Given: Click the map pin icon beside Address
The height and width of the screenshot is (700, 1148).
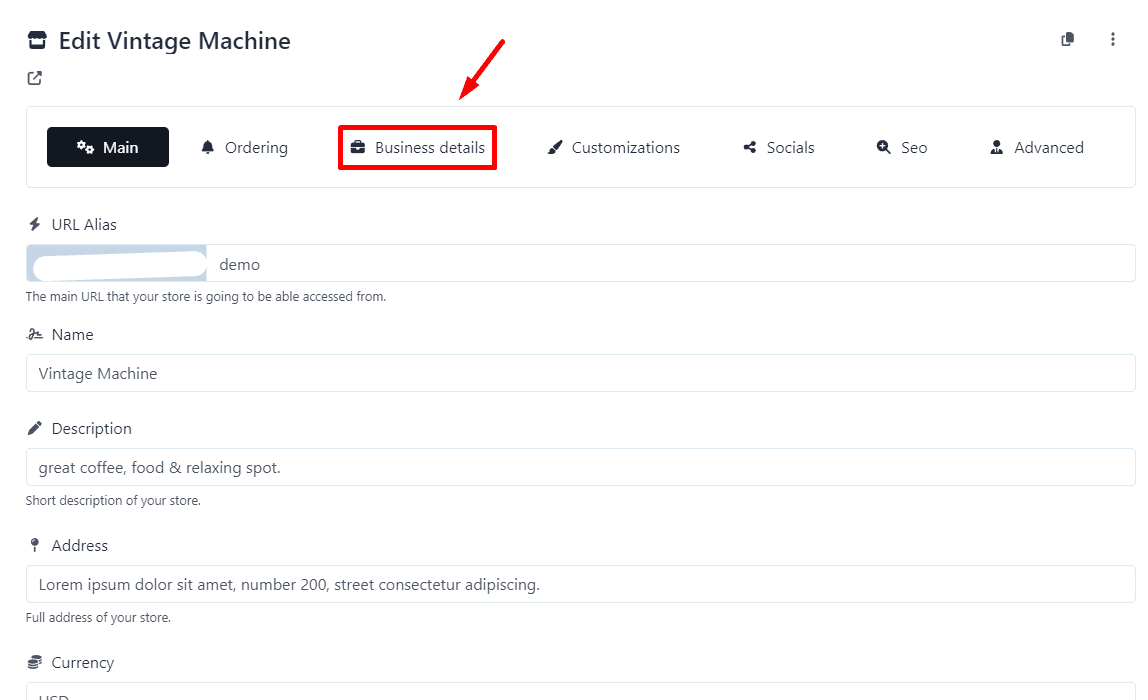Looking at the screenshot, I should [x=35, y=545].
